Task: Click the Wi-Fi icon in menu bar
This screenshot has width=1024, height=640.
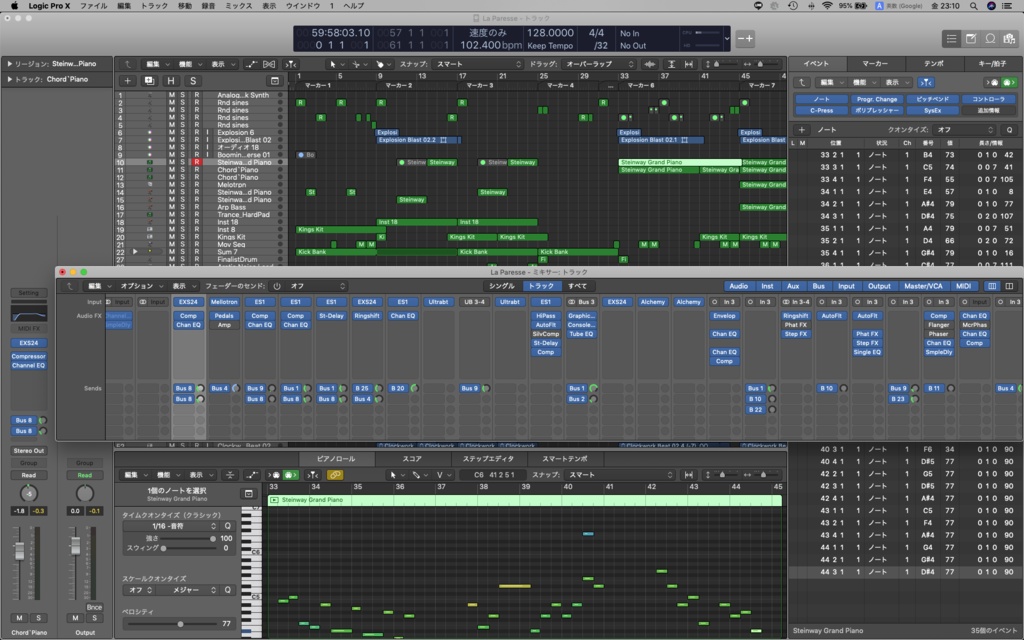Action: pyautogui.click(x=827, y=6)
